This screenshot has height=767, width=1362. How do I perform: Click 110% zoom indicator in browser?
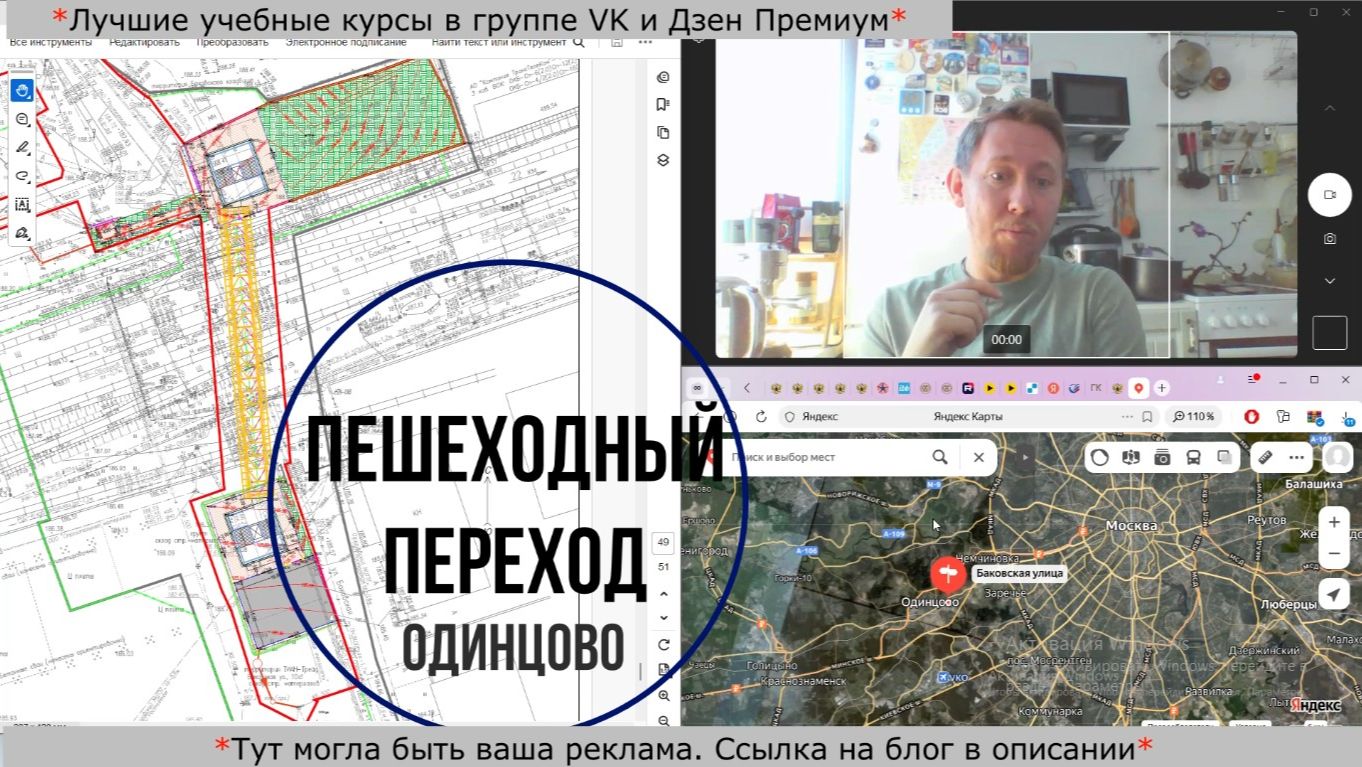click(x=1194, y=416)
